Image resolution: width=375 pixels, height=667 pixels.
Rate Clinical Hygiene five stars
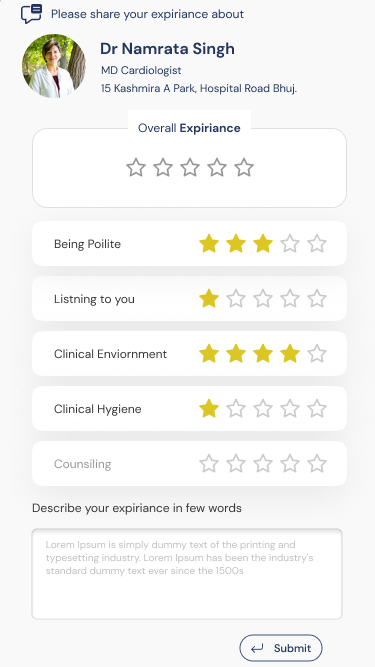(x=317, y=409)
